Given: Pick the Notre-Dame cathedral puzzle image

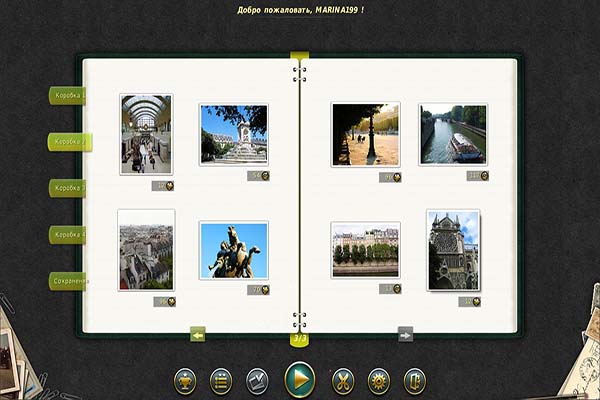Looking at the screenshot, I should [453, 250].
